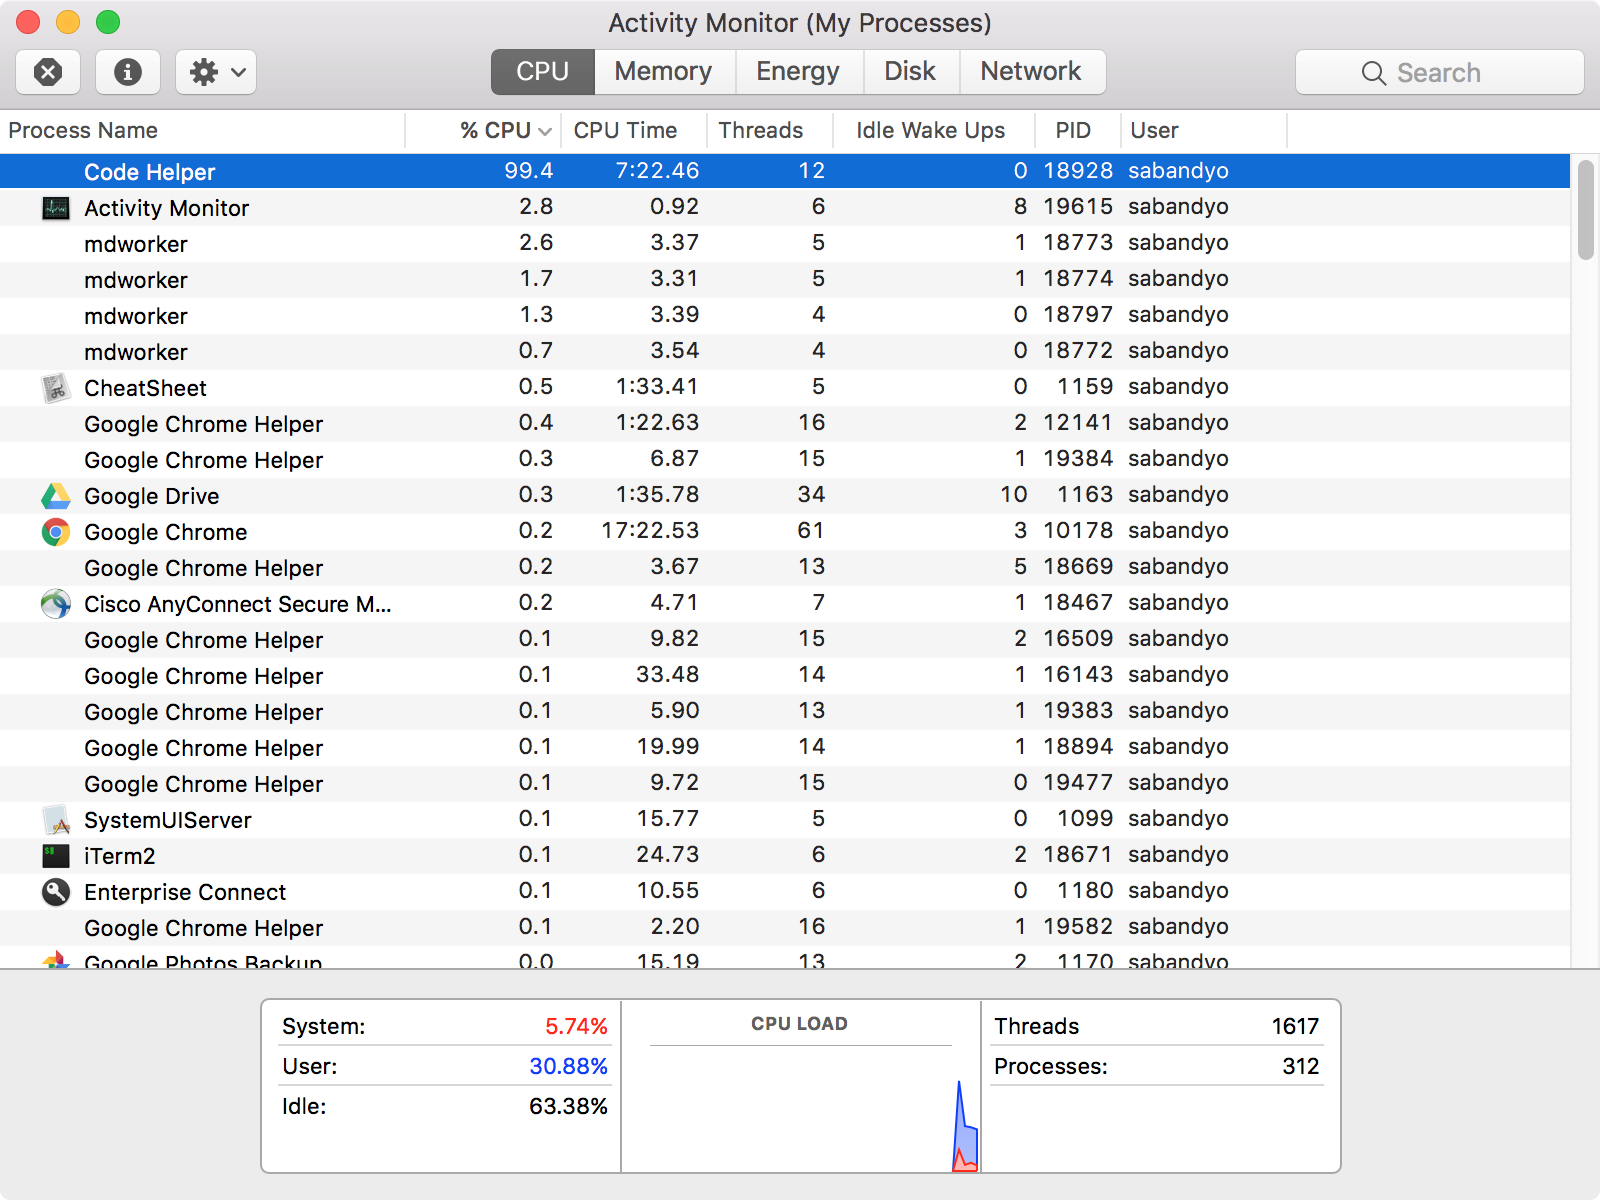Click the 17:22.53 CPU time value
Image resolution: width=1600 pixels, height=1200 pixels.
pyautogui.click(x=650, y=531)
